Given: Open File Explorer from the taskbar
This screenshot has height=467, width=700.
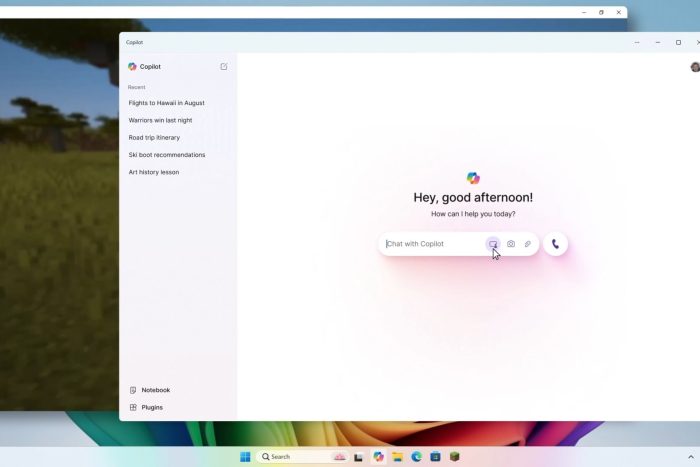Looking at the screenshot, I should [x=397, y=457].
